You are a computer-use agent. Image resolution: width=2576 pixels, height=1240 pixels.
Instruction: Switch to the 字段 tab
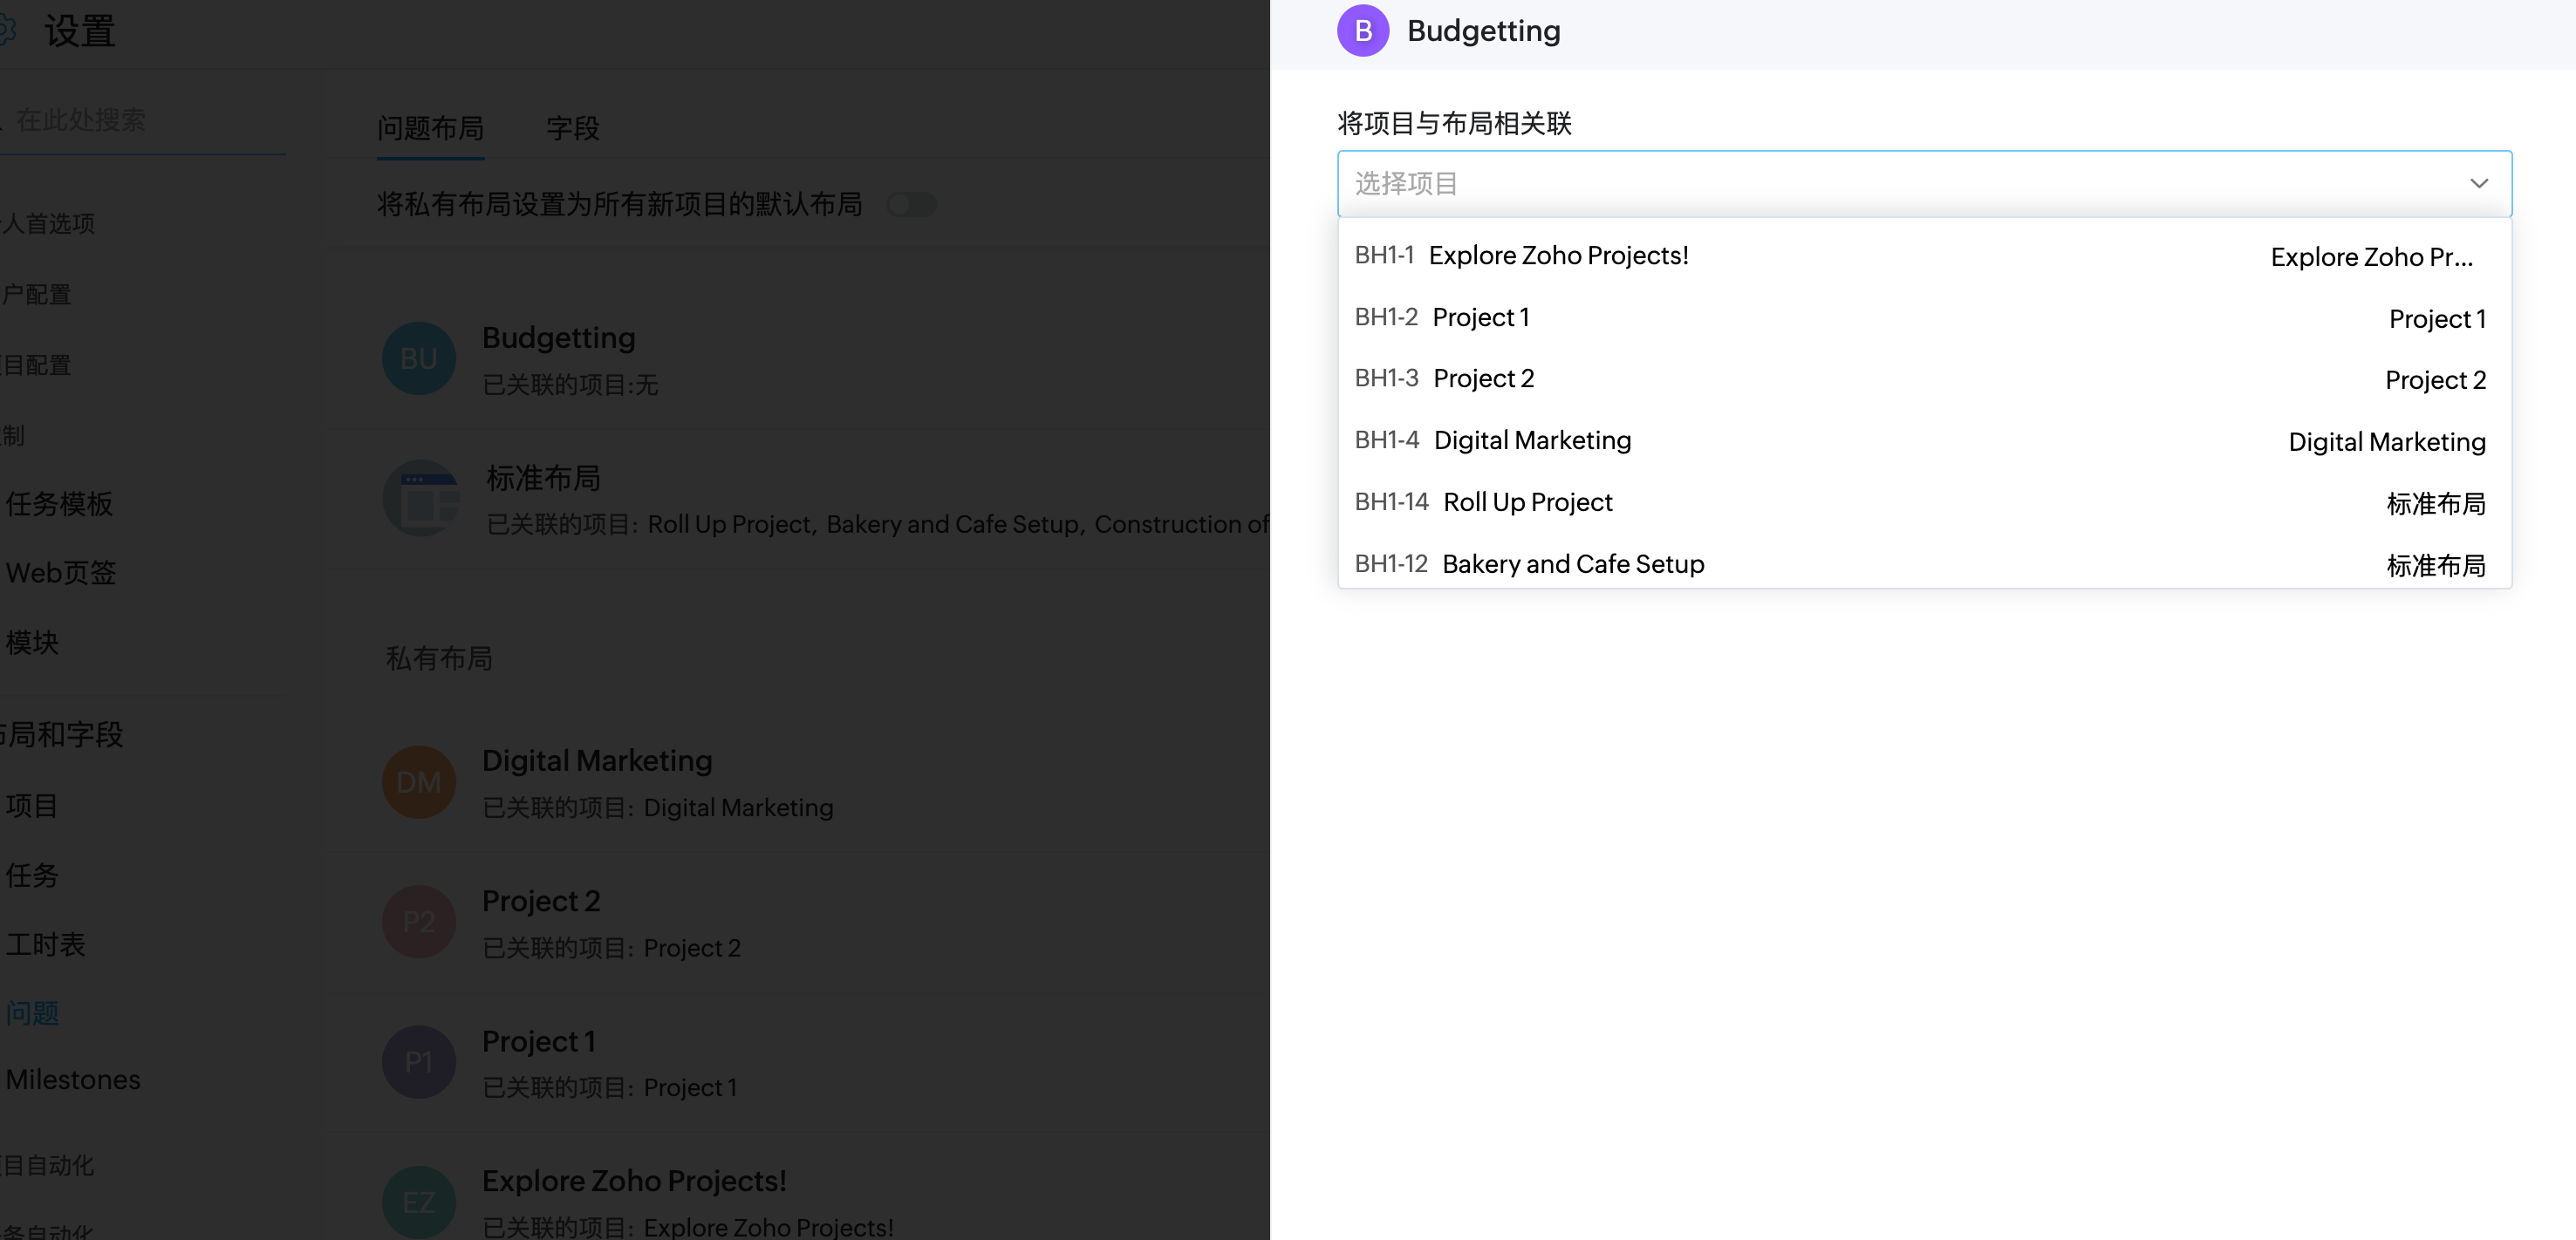coord(572,128)
